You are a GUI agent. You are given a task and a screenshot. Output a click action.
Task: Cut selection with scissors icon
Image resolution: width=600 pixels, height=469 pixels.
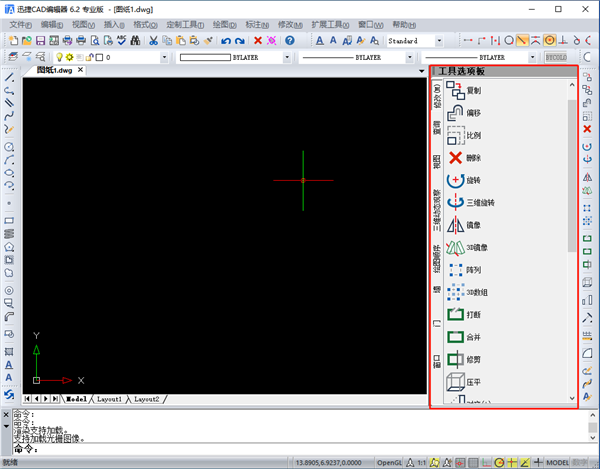click(x=153, y=40)
